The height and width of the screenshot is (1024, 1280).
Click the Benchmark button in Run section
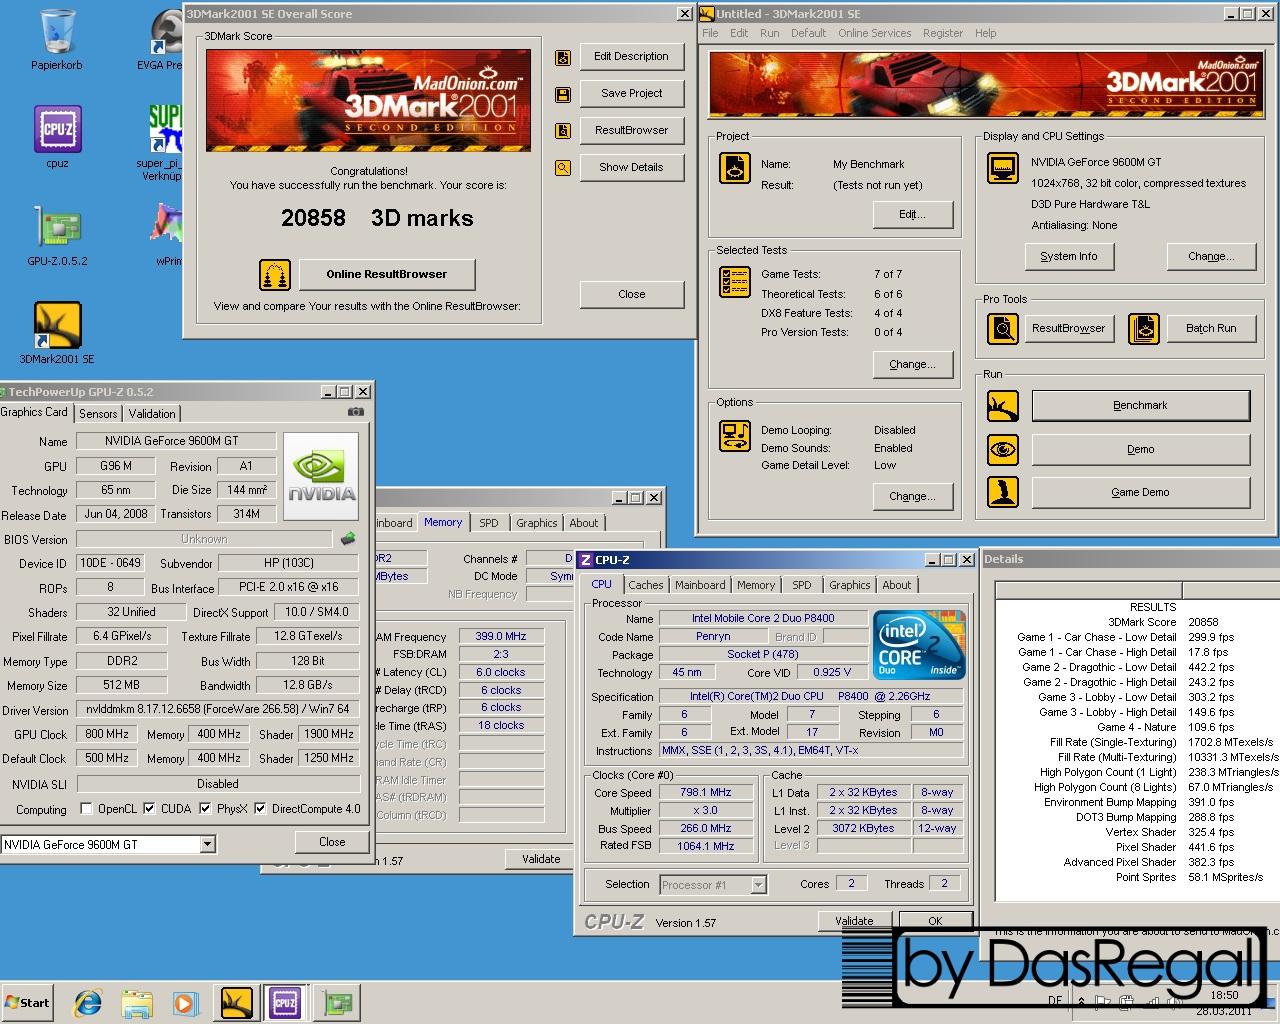tap(1140, 405)
